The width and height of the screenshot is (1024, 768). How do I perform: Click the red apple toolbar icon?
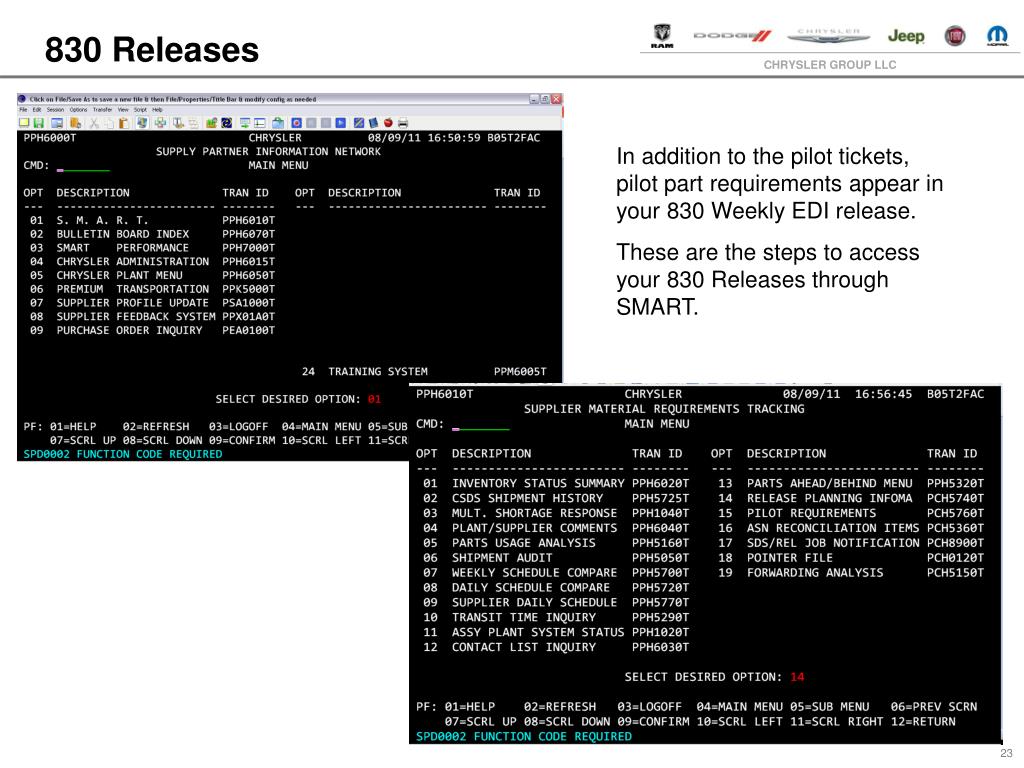(x=389, y=123)
